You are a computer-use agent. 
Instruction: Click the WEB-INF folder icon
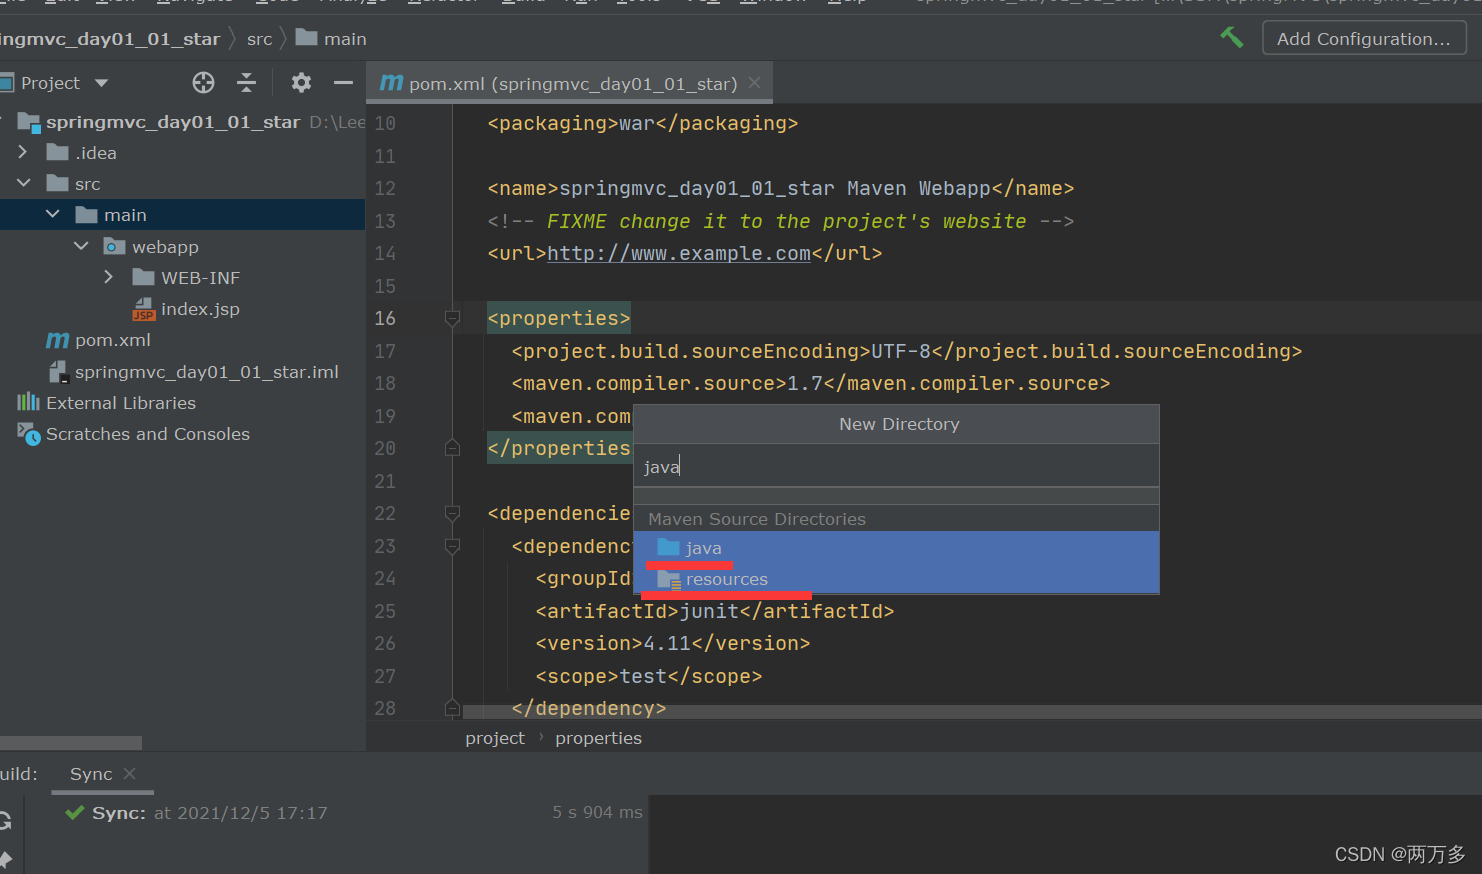click(144, 277)
